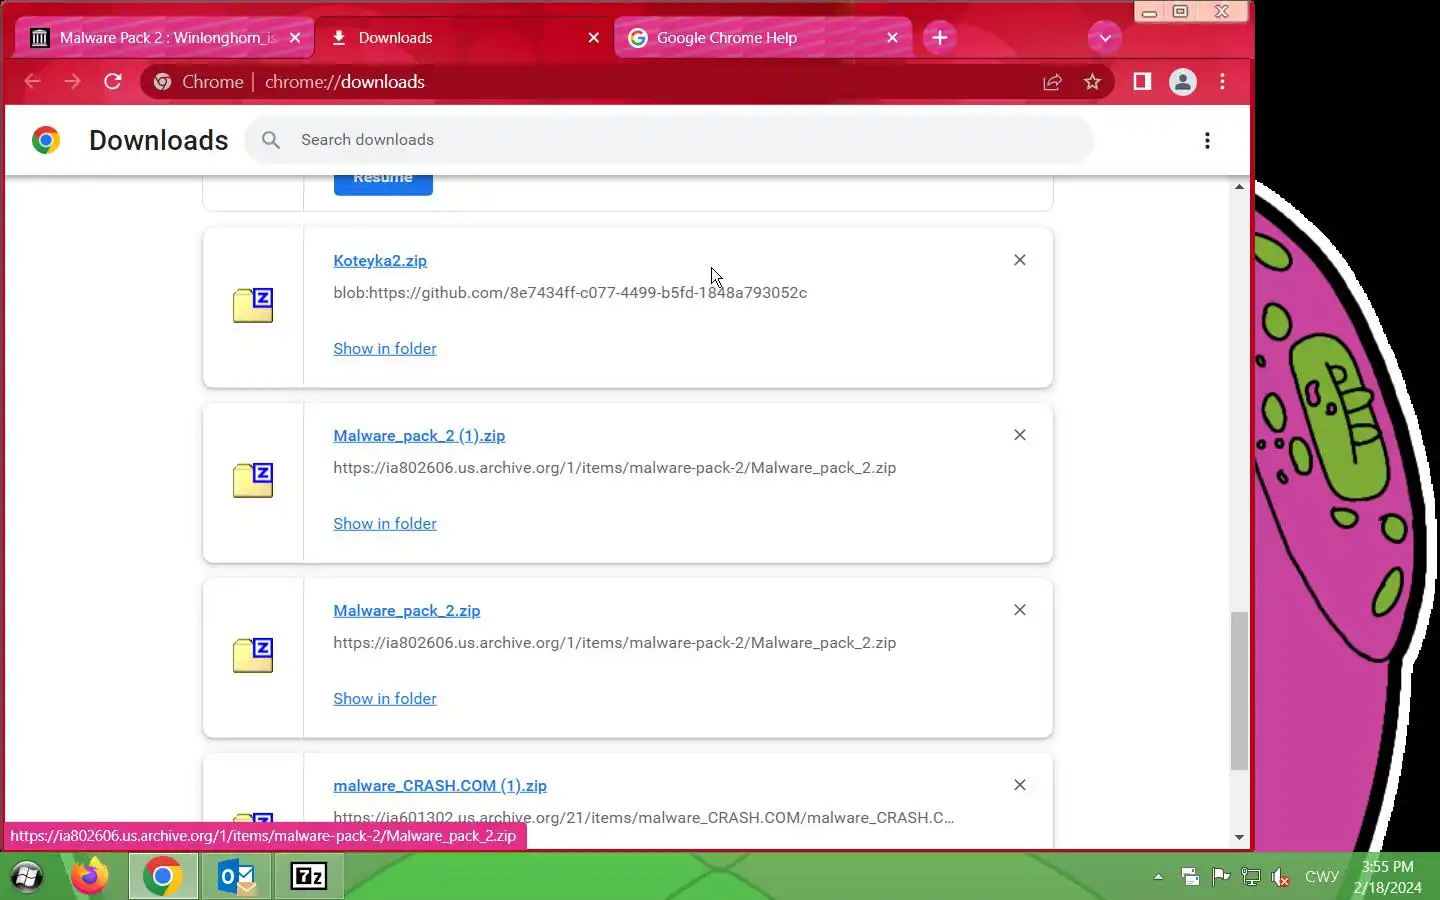Click the muted volume tray icon
The image size is (1440, 900).
pyautogui.click(x=1280, y=877)
